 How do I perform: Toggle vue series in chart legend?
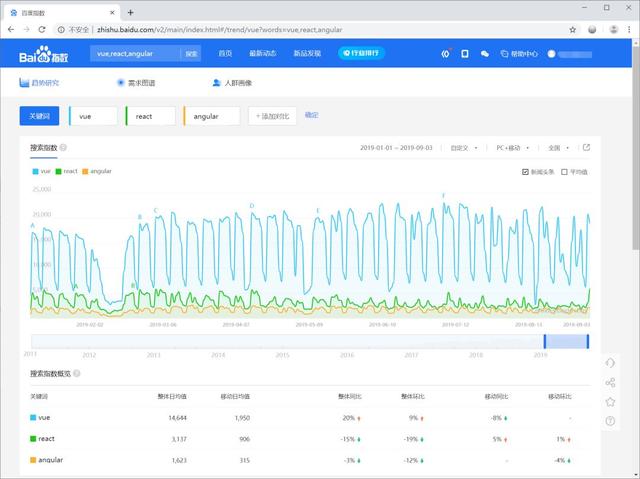coord(42,171)
